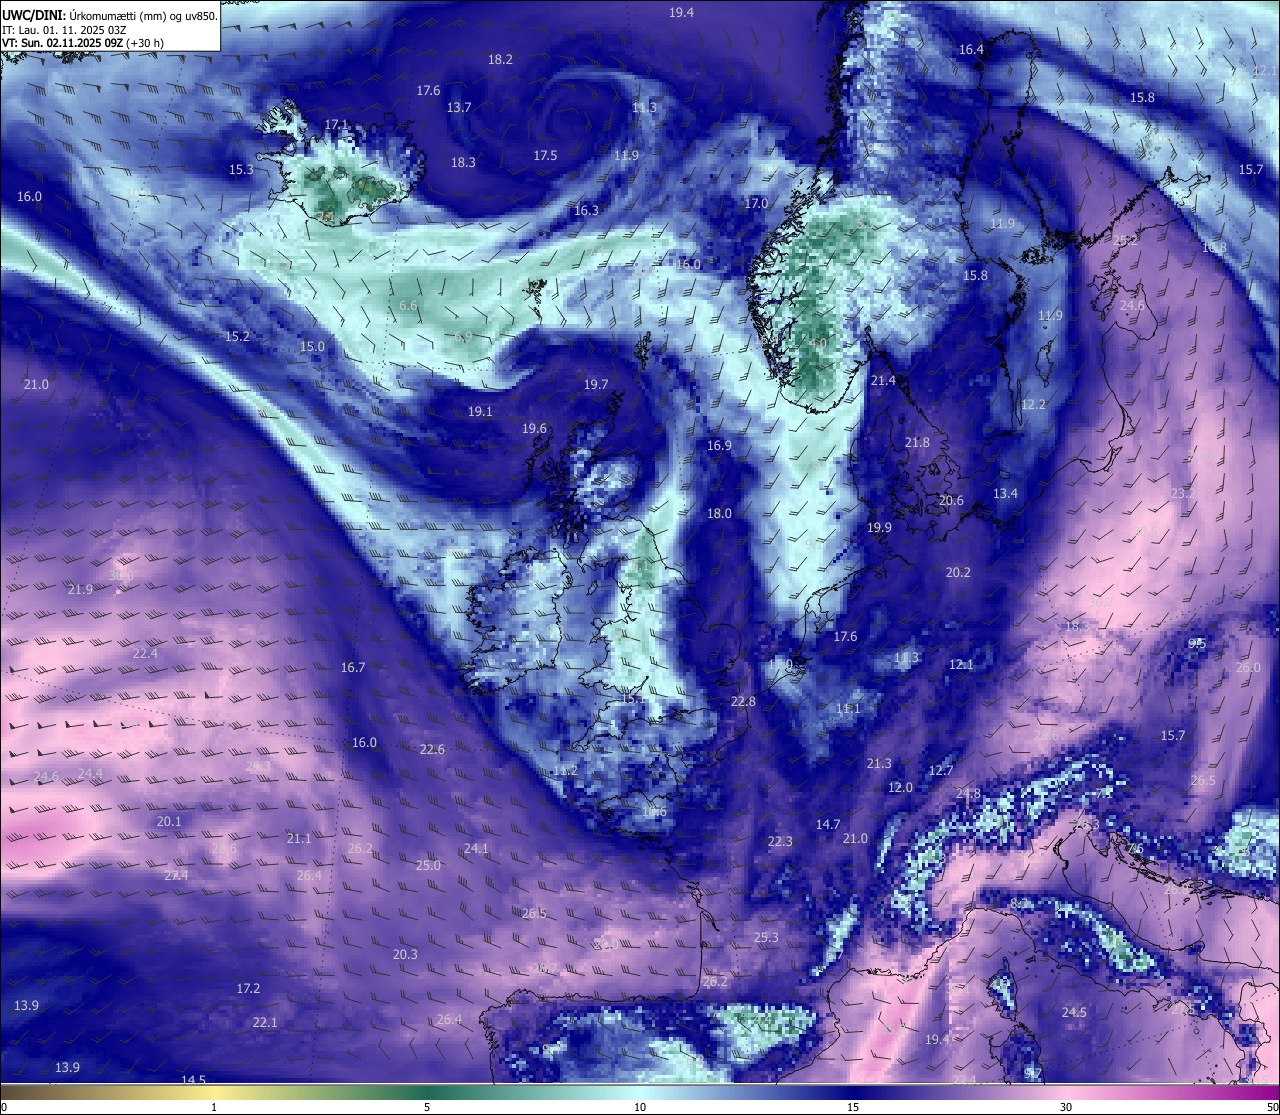Select the 24.8 value label
Viewport: 1280px width, 1115px height.
coord(968,793)
